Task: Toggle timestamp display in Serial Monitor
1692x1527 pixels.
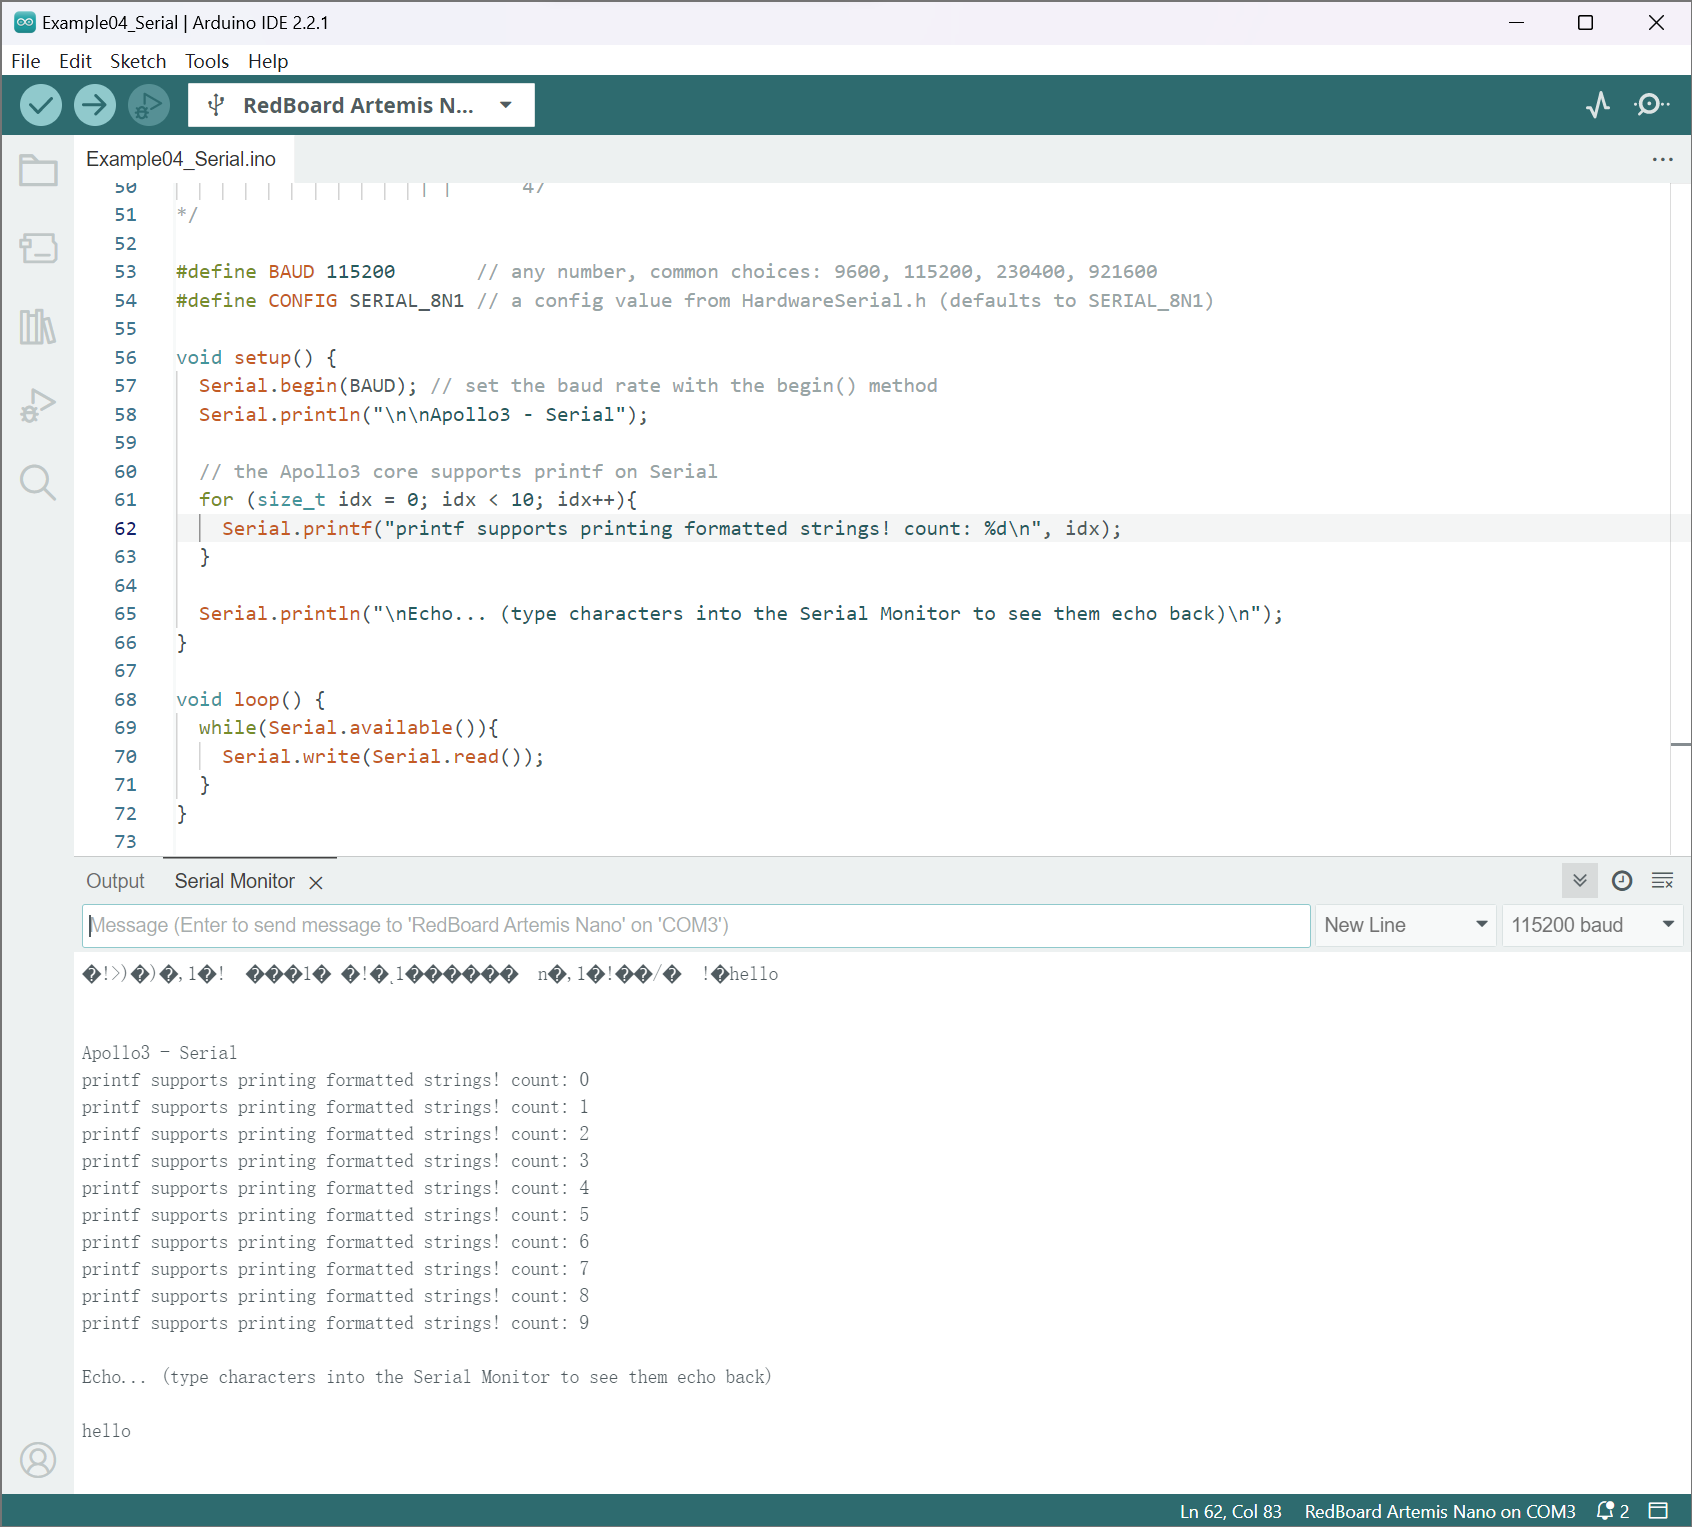Action: [1622, 881]
